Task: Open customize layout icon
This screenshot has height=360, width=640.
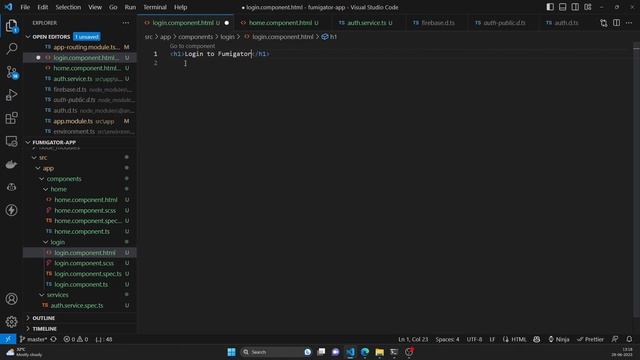Action: point(588,7)
